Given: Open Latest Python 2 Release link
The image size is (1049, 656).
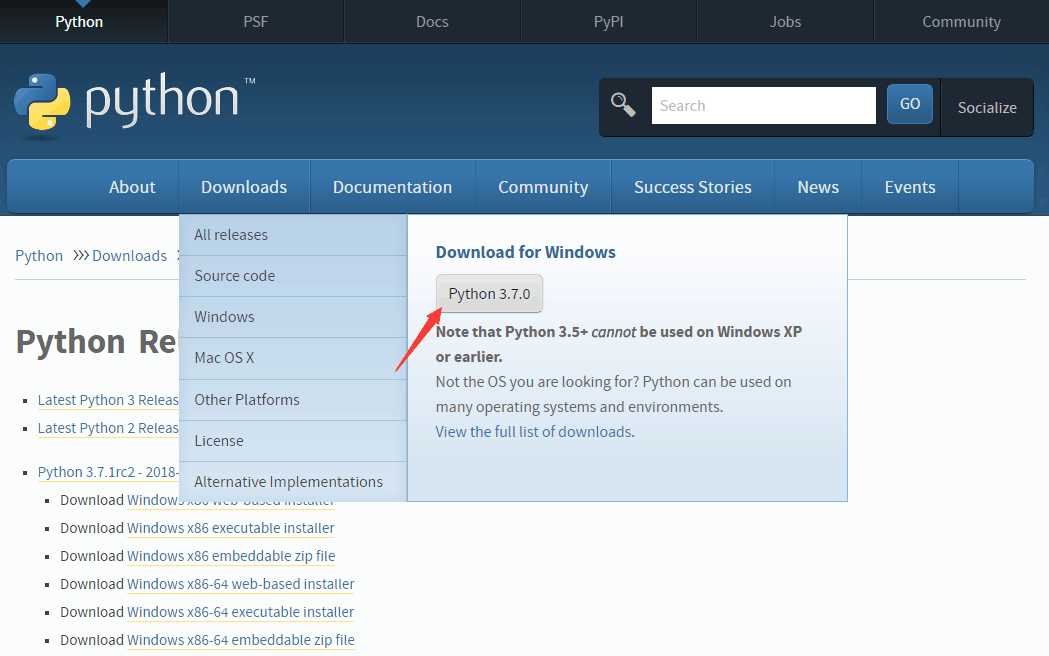Looking at the screenshot, I should (108, 428).
